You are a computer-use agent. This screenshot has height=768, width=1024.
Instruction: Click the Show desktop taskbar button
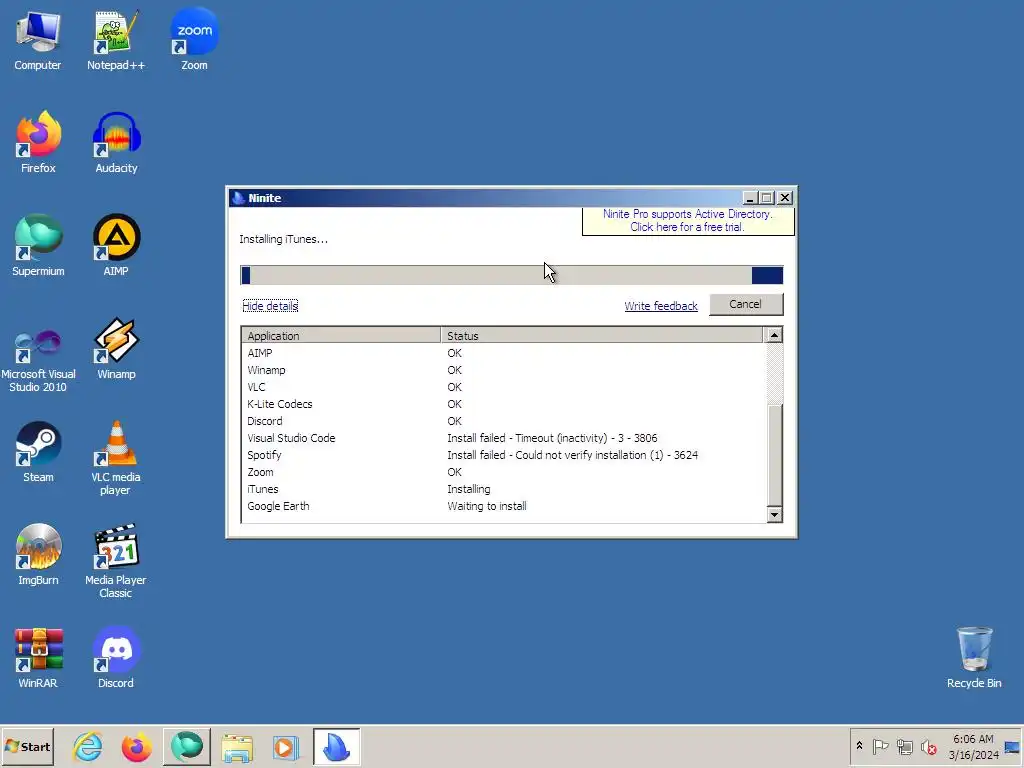tap(1013, 747)
